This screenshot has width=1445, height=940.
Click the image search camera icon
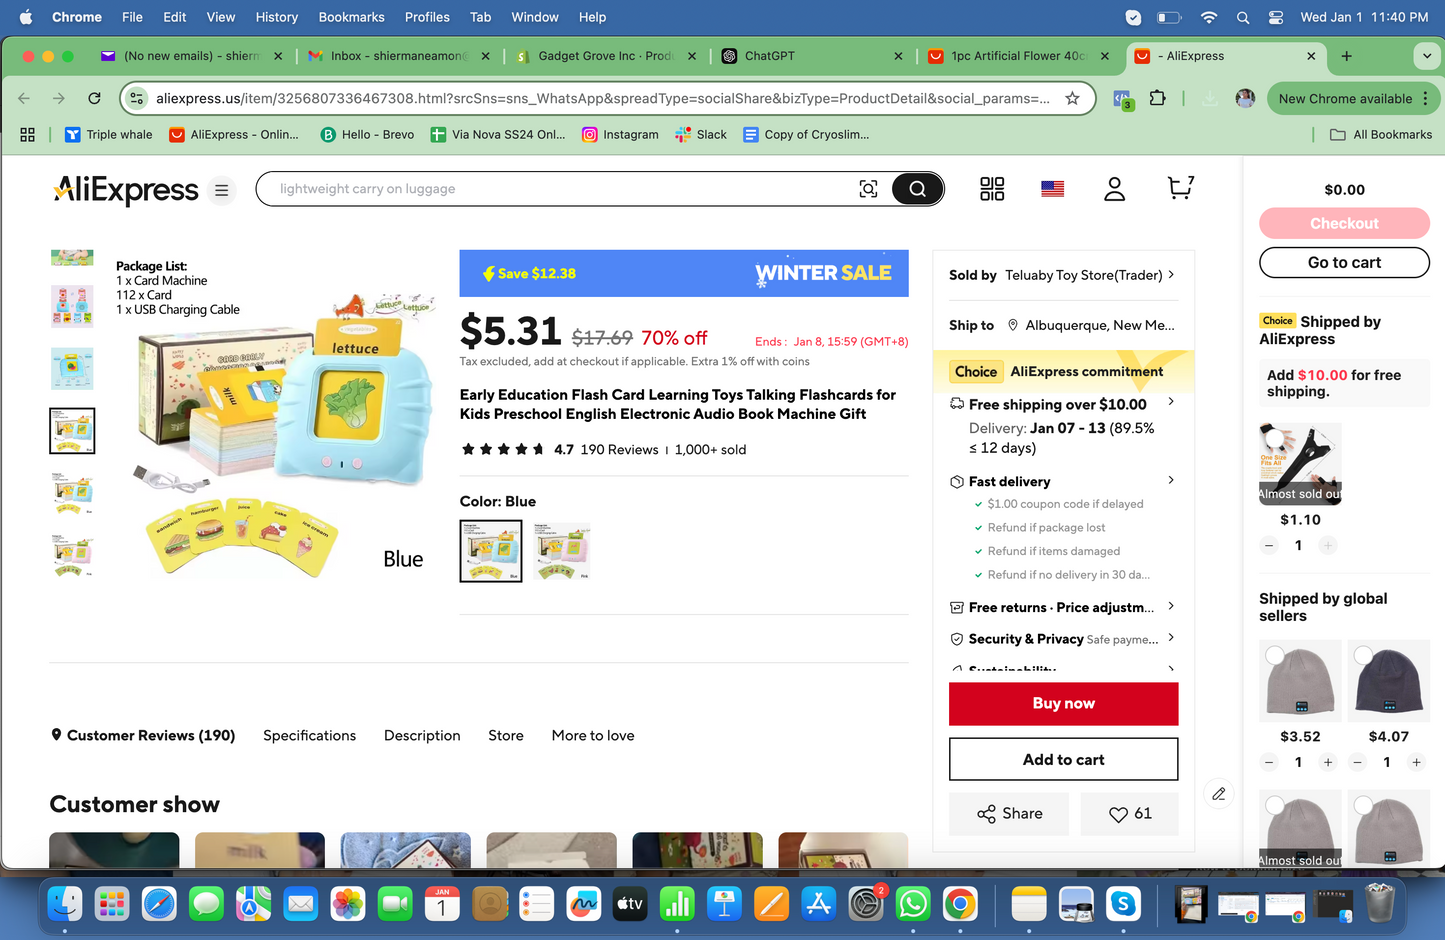(868, 189)
